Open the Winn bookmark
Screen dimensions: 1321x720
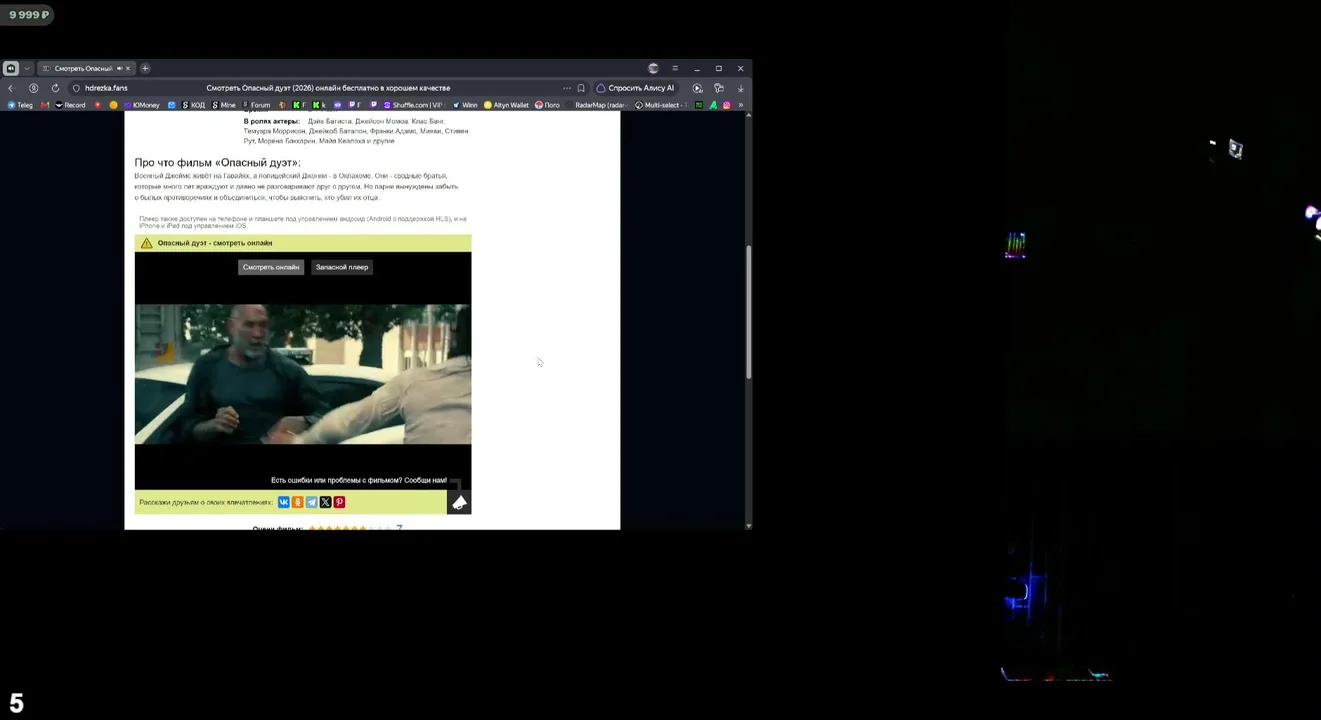466,105
